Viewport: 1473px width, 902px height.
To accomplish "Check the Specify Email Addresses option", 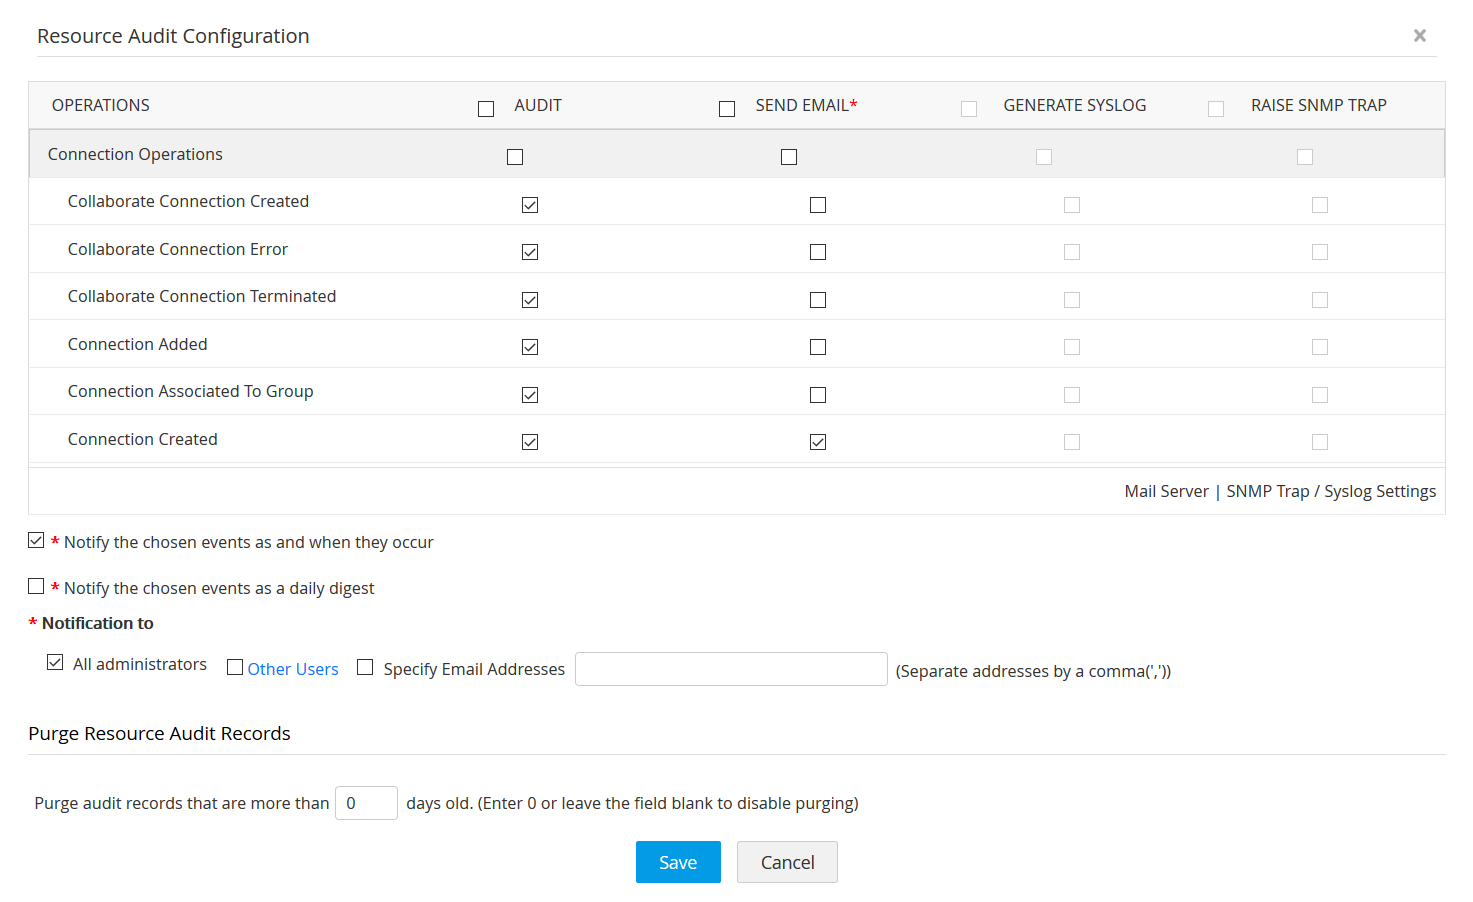I will (x=365, y=667).
